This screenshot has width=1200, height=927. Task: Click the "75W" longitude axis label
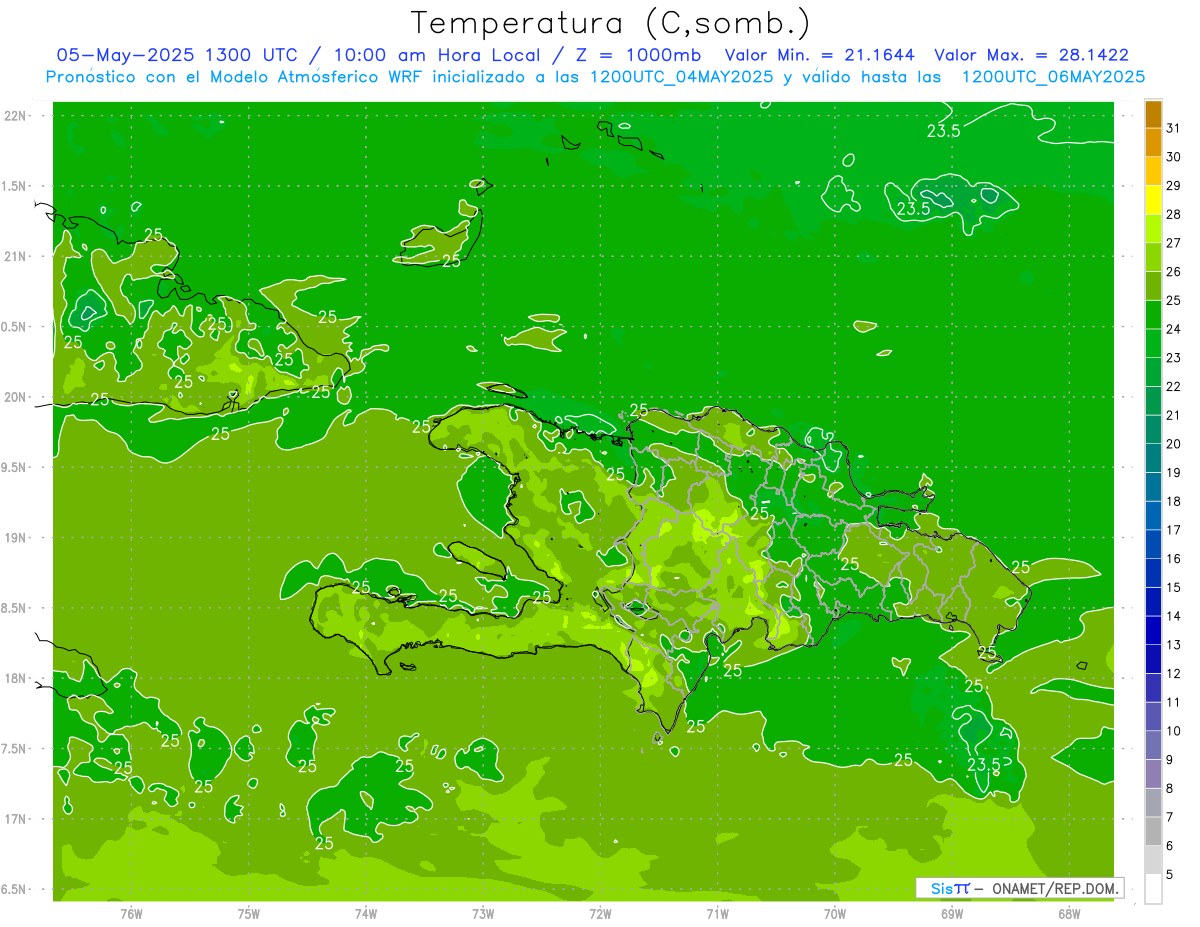pos(249,913)
